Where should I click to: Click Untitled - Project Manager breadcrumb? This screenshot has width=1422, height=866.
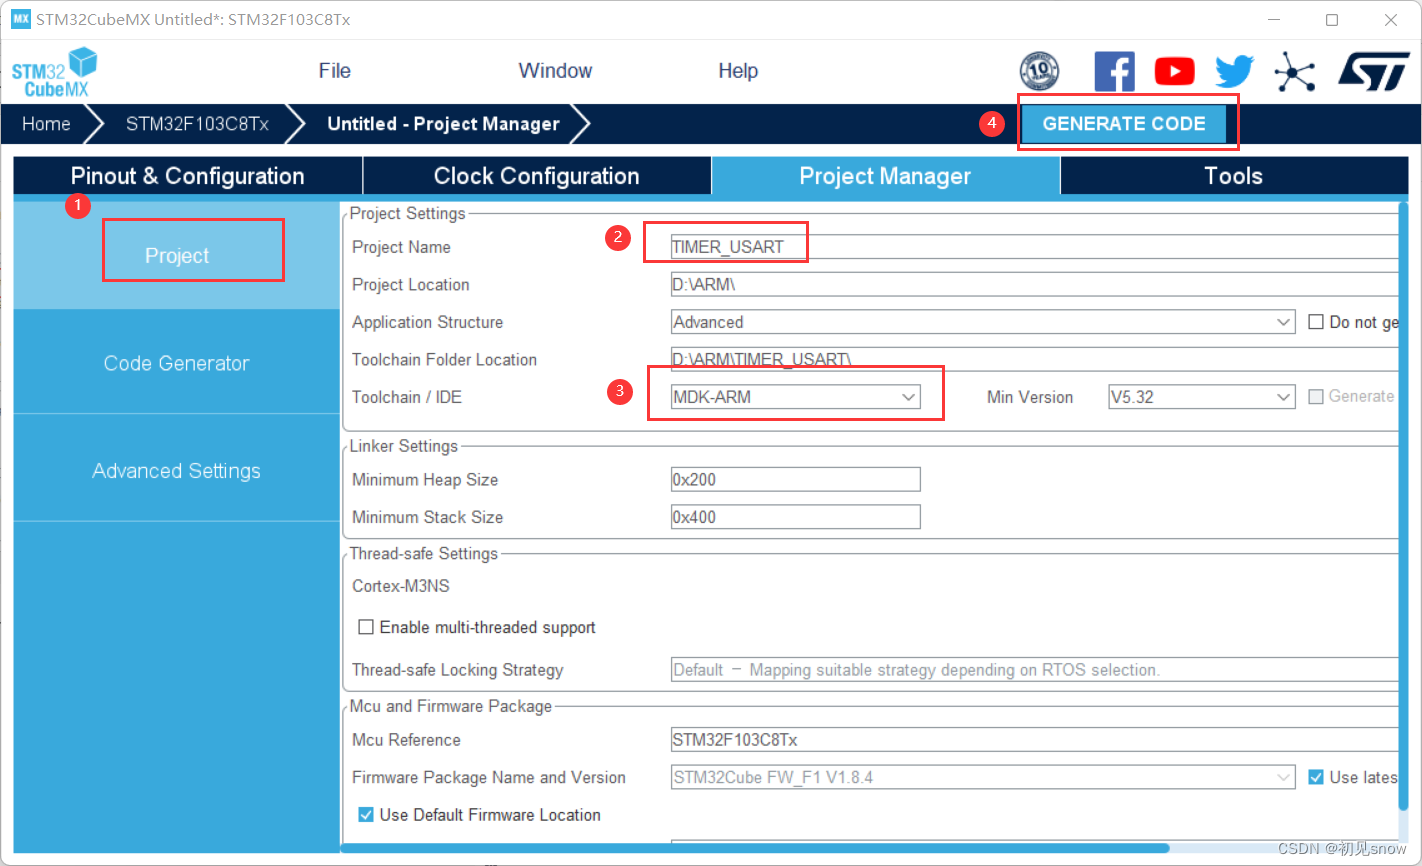point(443,124)
